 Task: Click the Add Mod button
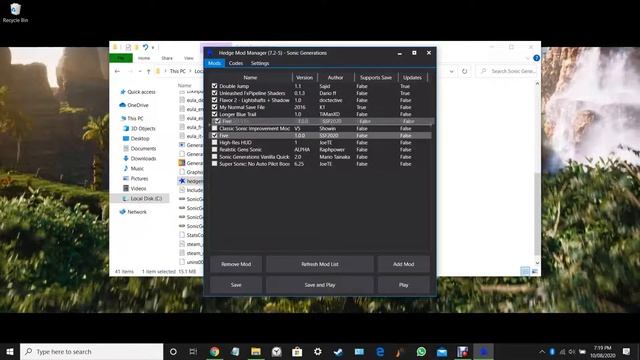[x=403, y=264]
